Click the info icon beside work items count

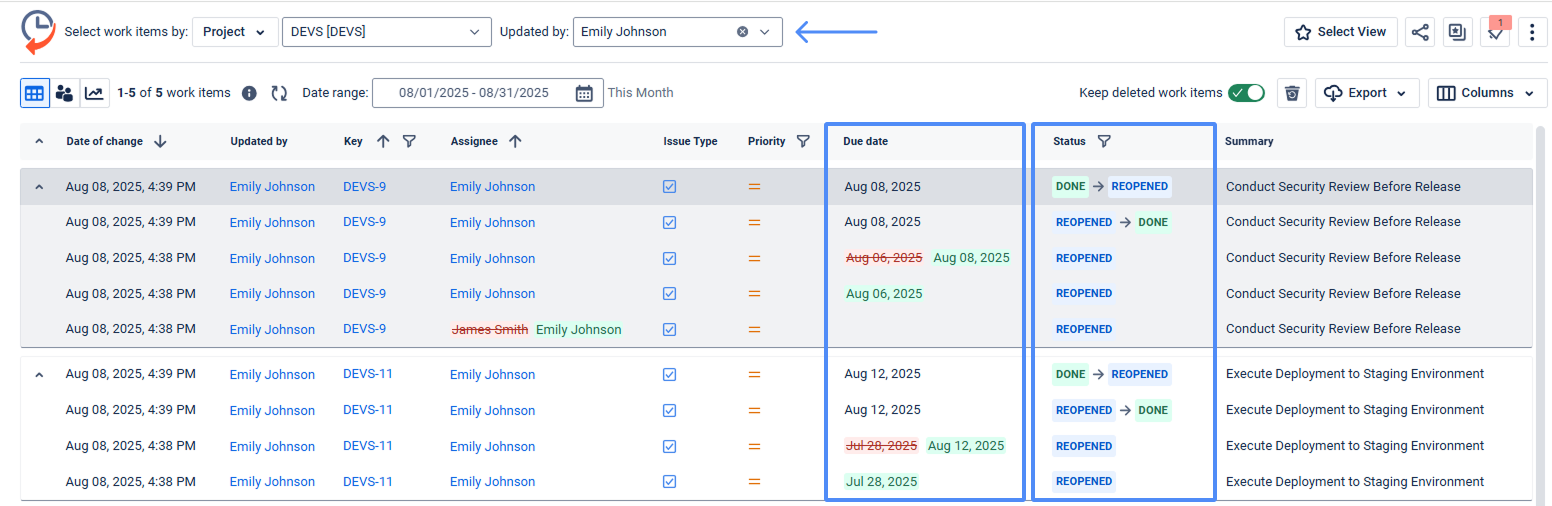tap(250, 93)
